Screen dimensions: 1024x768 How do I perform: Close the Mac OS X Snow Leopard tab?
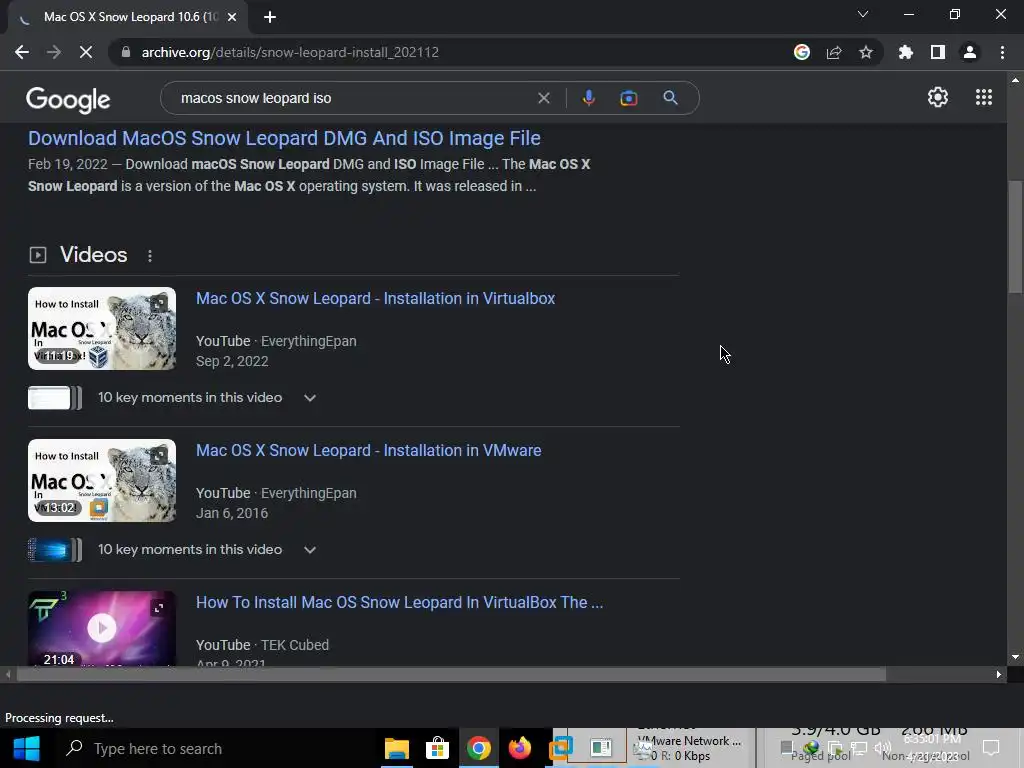coord(232,17)
